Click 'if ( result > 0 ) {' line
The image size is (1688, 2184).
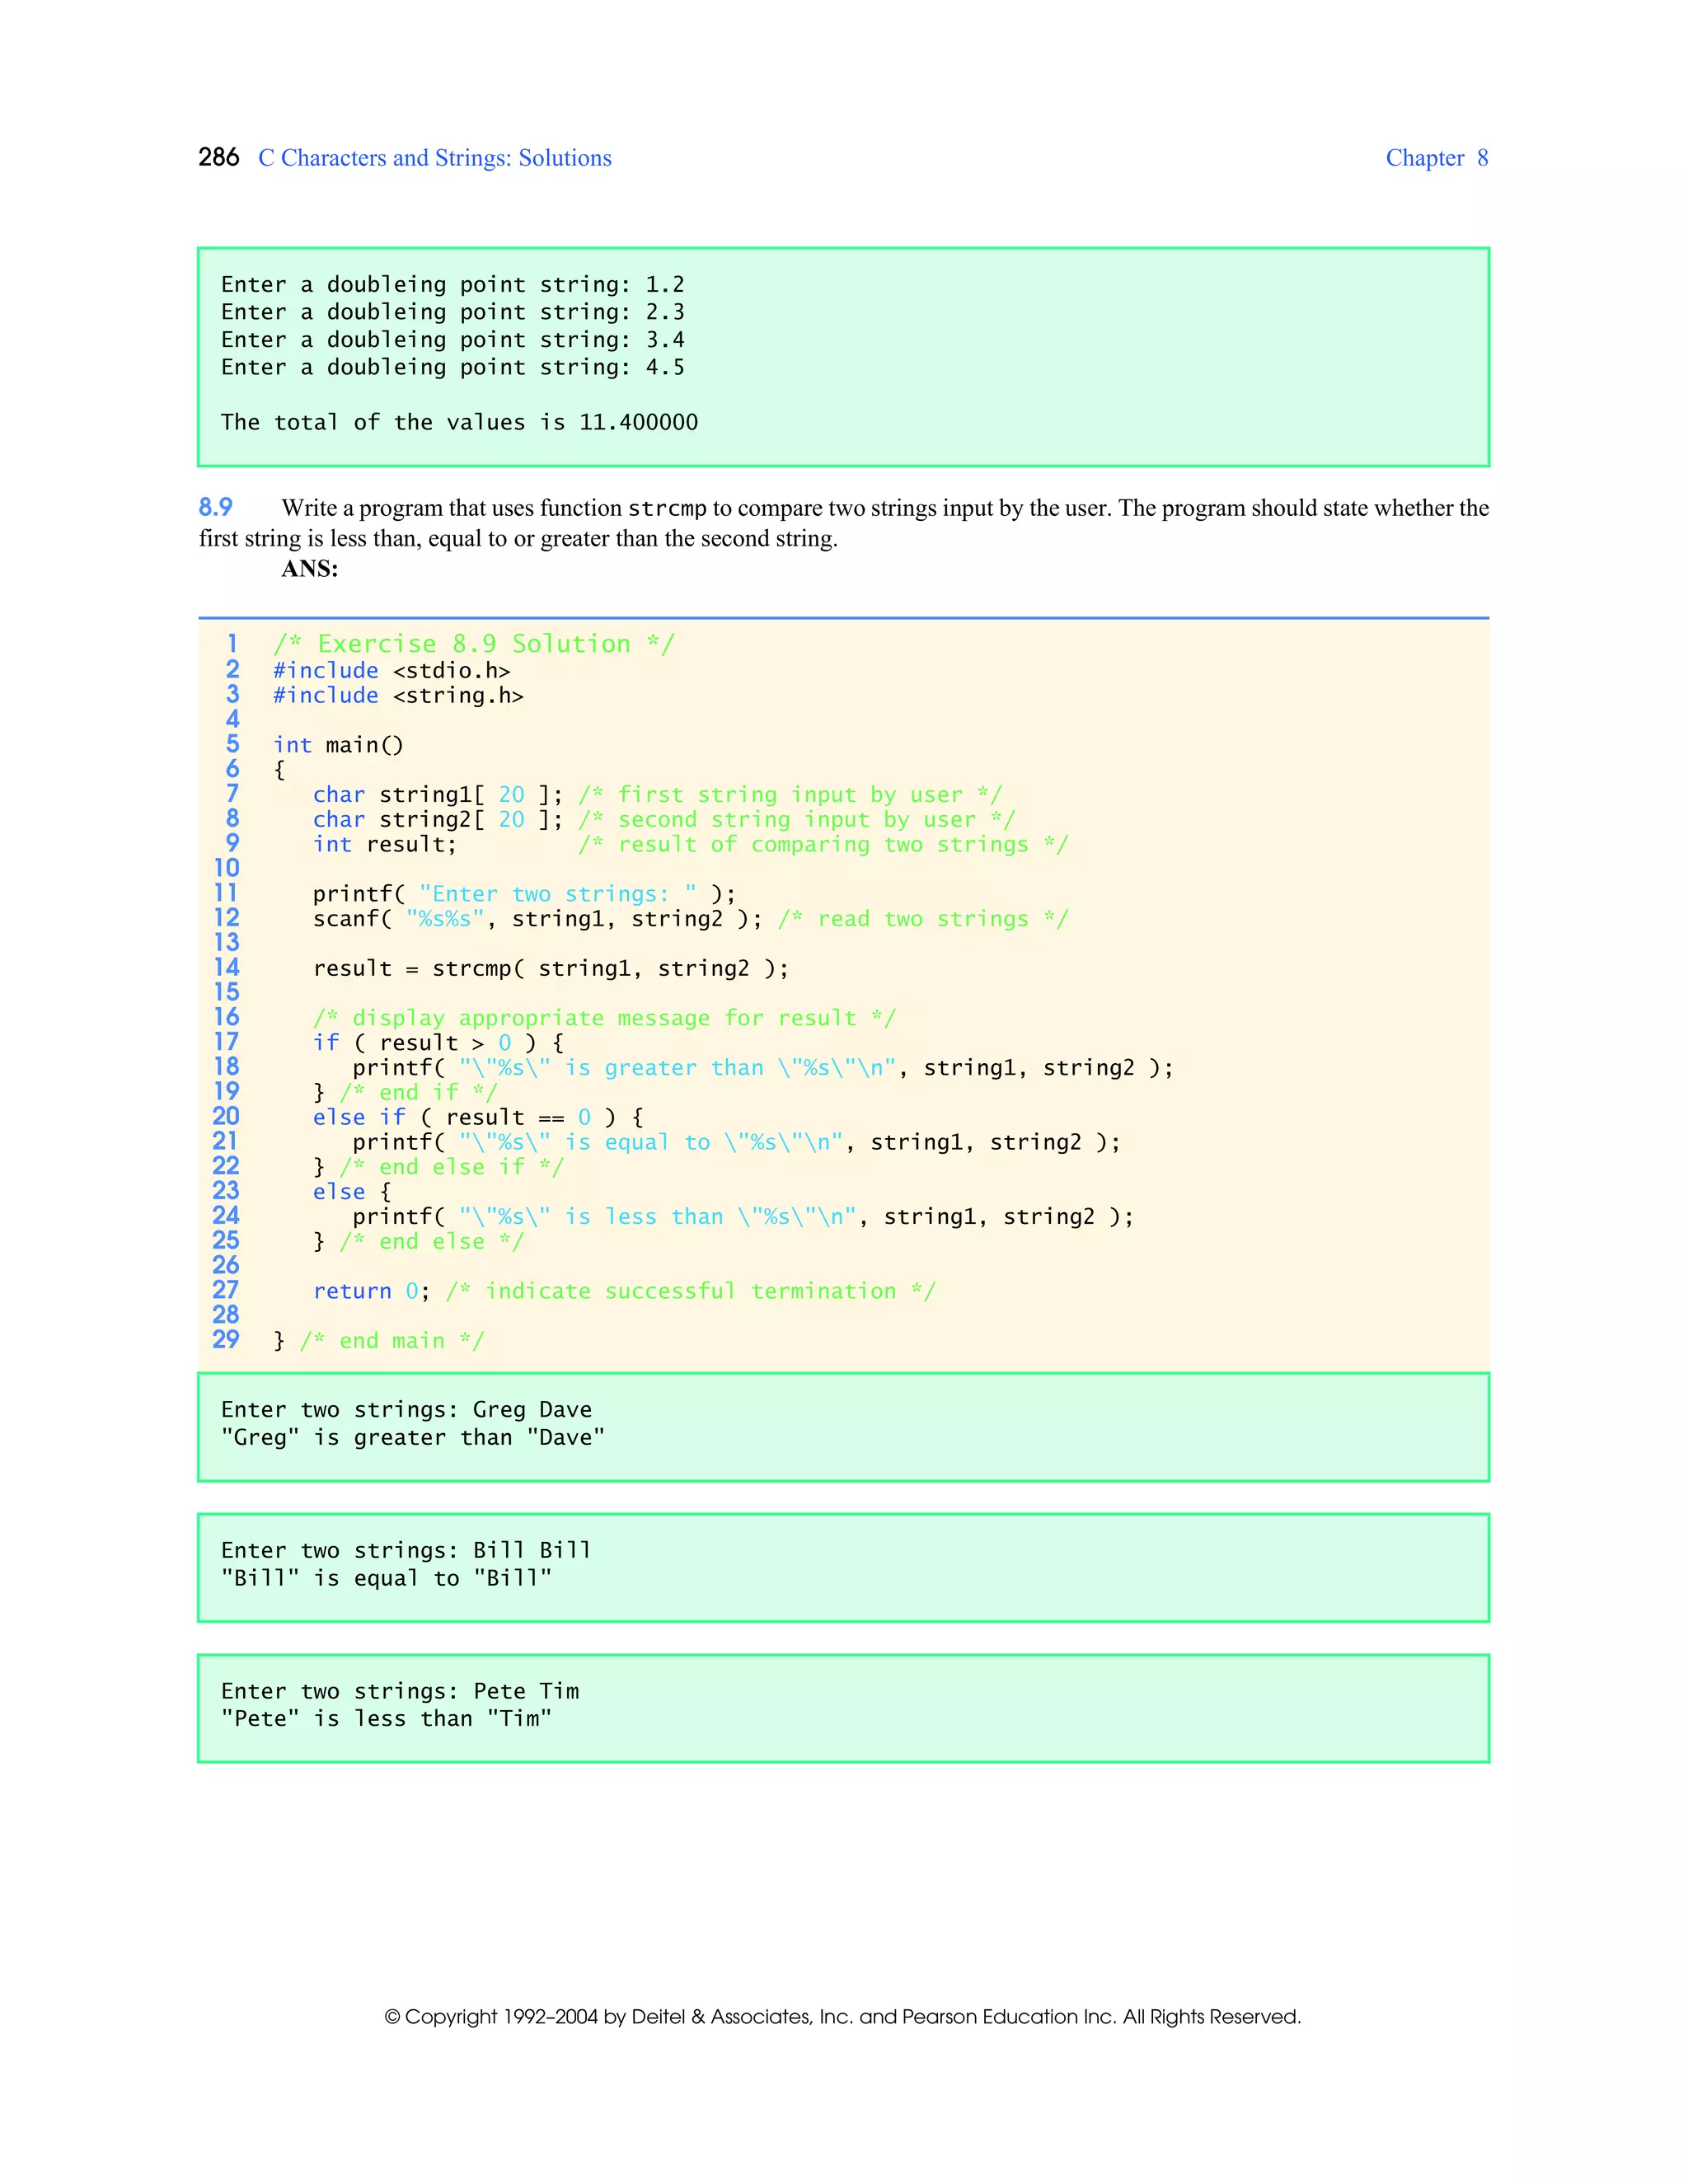tap(438, 1042)
